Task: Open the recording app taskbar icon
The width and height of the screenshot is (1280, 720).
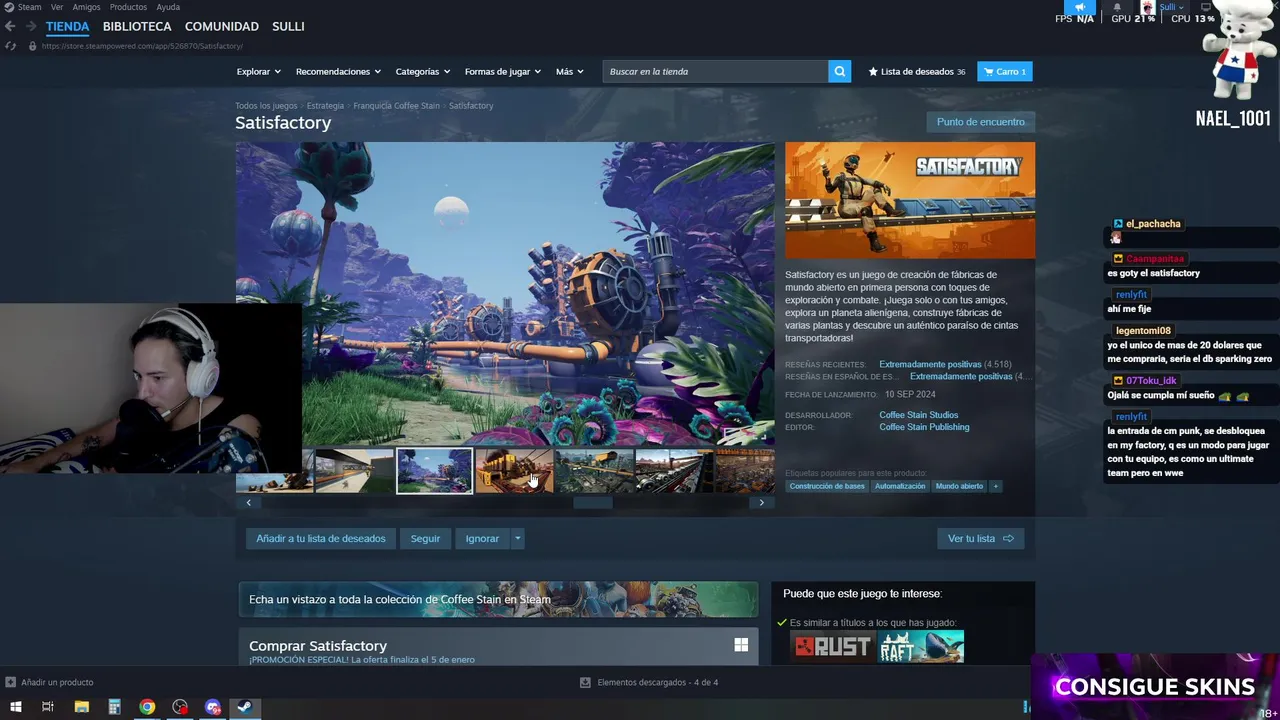Action: (x=180, y=707)
